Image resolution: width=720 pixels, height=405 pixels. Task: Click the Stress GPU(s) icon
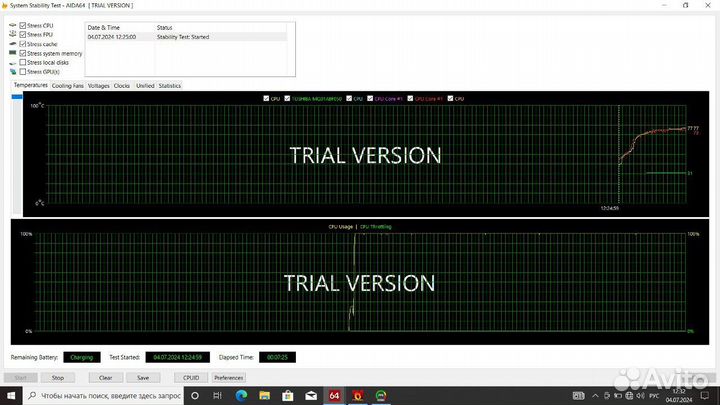coord(12,72)
